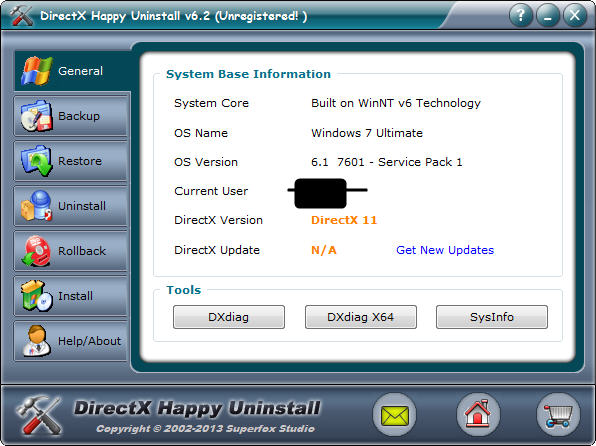Image resolution: width=596 pixels, height=446 pixels.
Task: Click the OS Name label
Action: click(201, 133)
